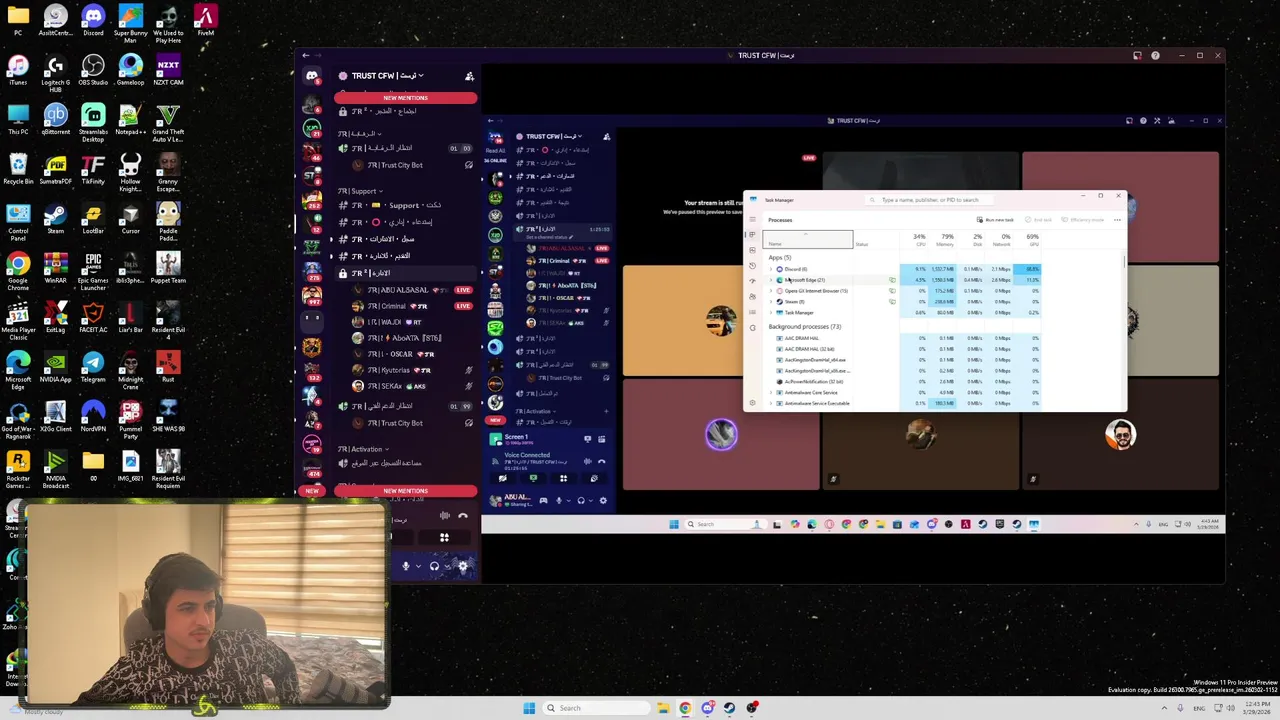The image size is (1280, 720).
Task: Open Steam from Windows taskbar
Action: pos(730,708)
